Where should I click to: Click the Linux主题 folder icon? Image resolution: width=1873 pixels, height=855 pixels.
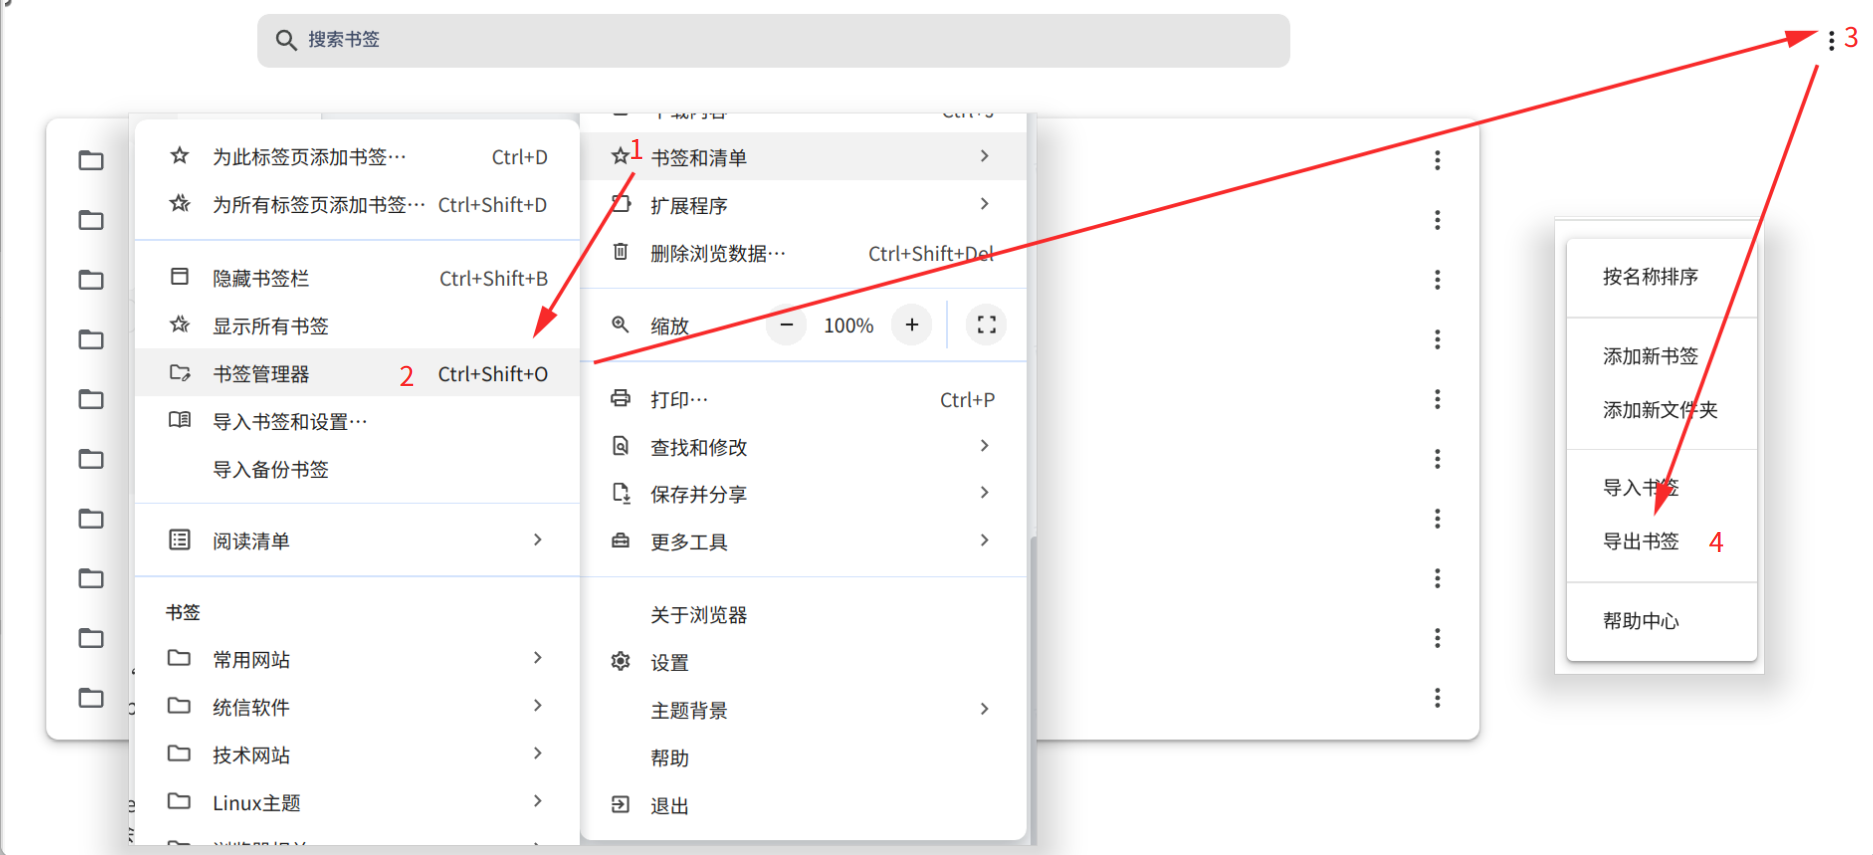pyautogui.click(x=180, y=801)
